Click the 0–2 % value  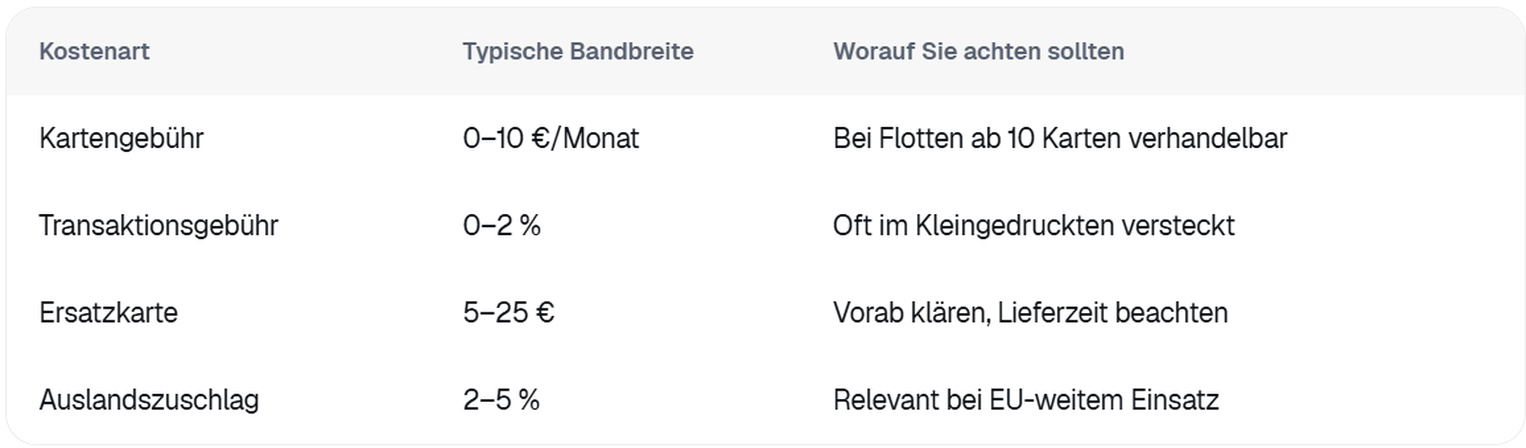click(501, 226)
